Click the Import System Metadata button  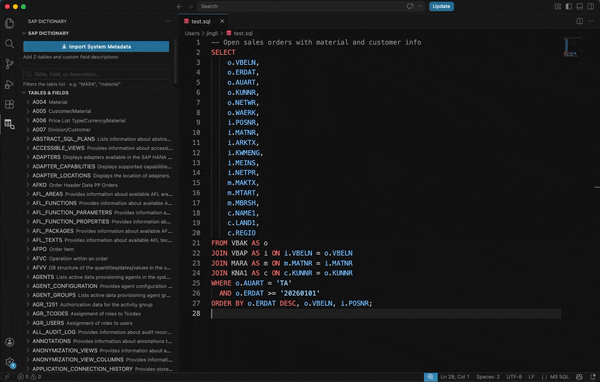click(x=96, y=47)
